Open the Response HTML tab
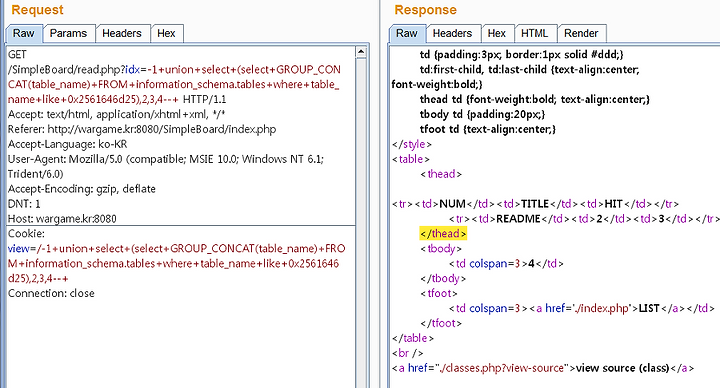 [x=534, y=34]
